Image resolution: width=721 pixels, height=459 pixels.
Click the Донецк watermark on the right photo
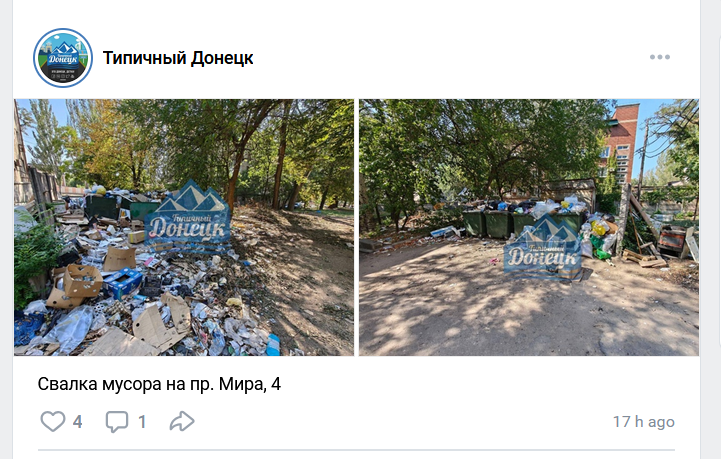click(543, 247)
